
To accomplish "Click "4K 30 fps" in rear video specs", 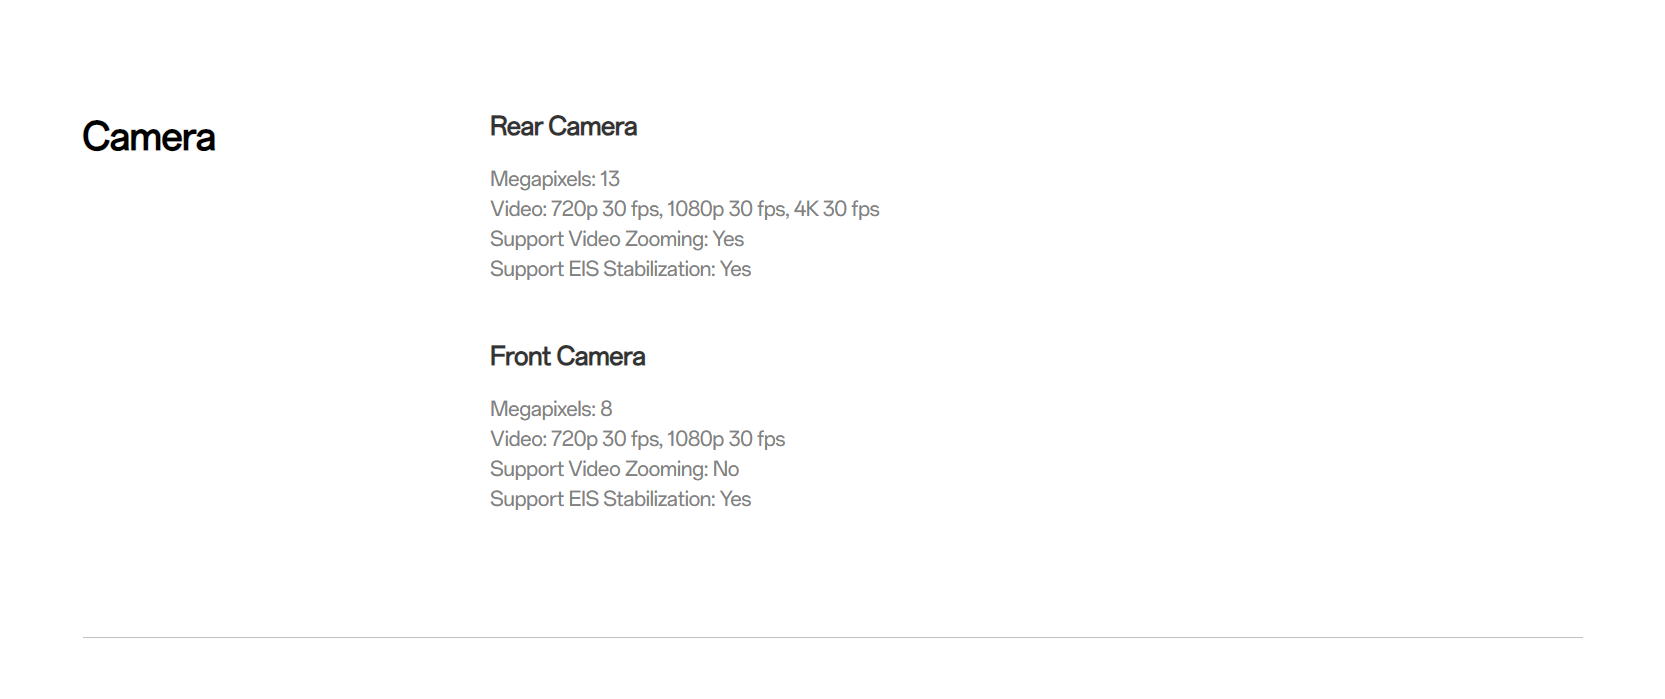I will [836, 209].
